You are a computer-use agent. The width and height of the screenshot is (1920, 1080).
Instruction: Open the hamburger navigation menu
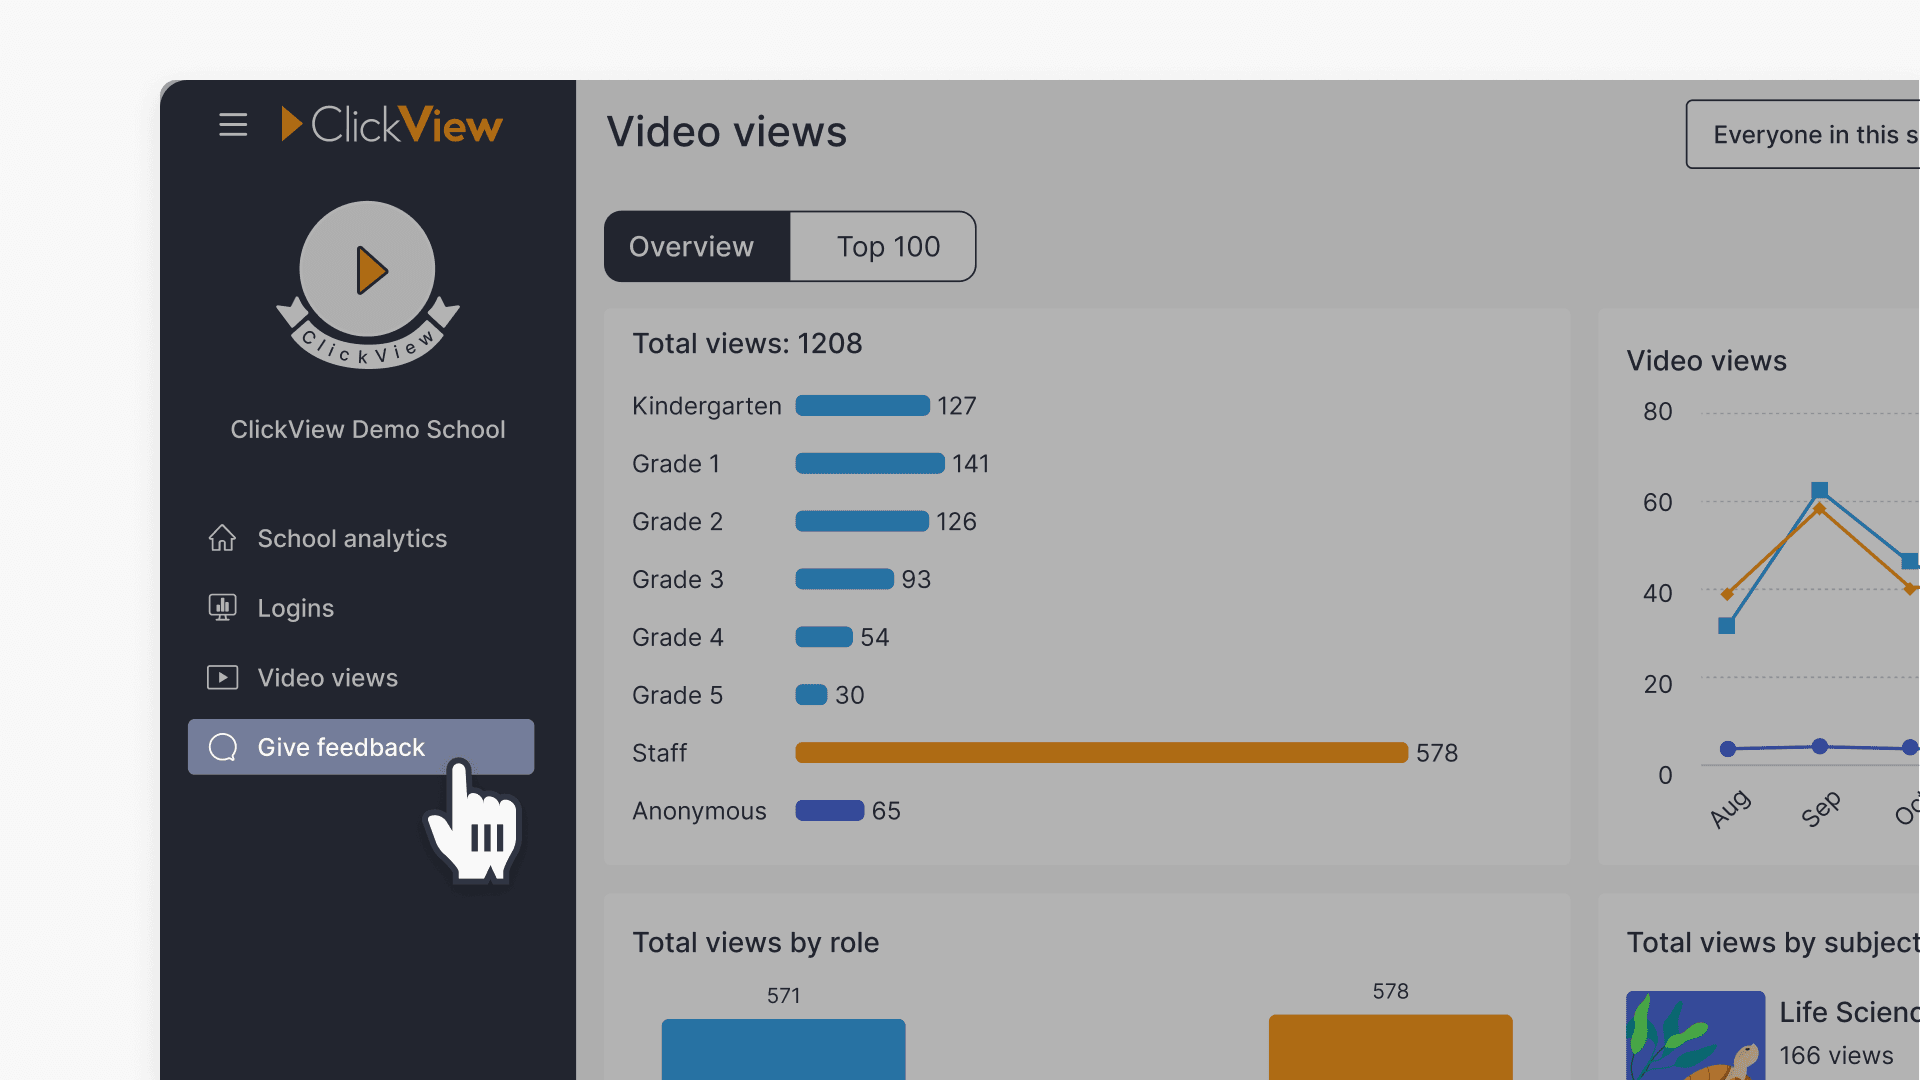(232, 124)
